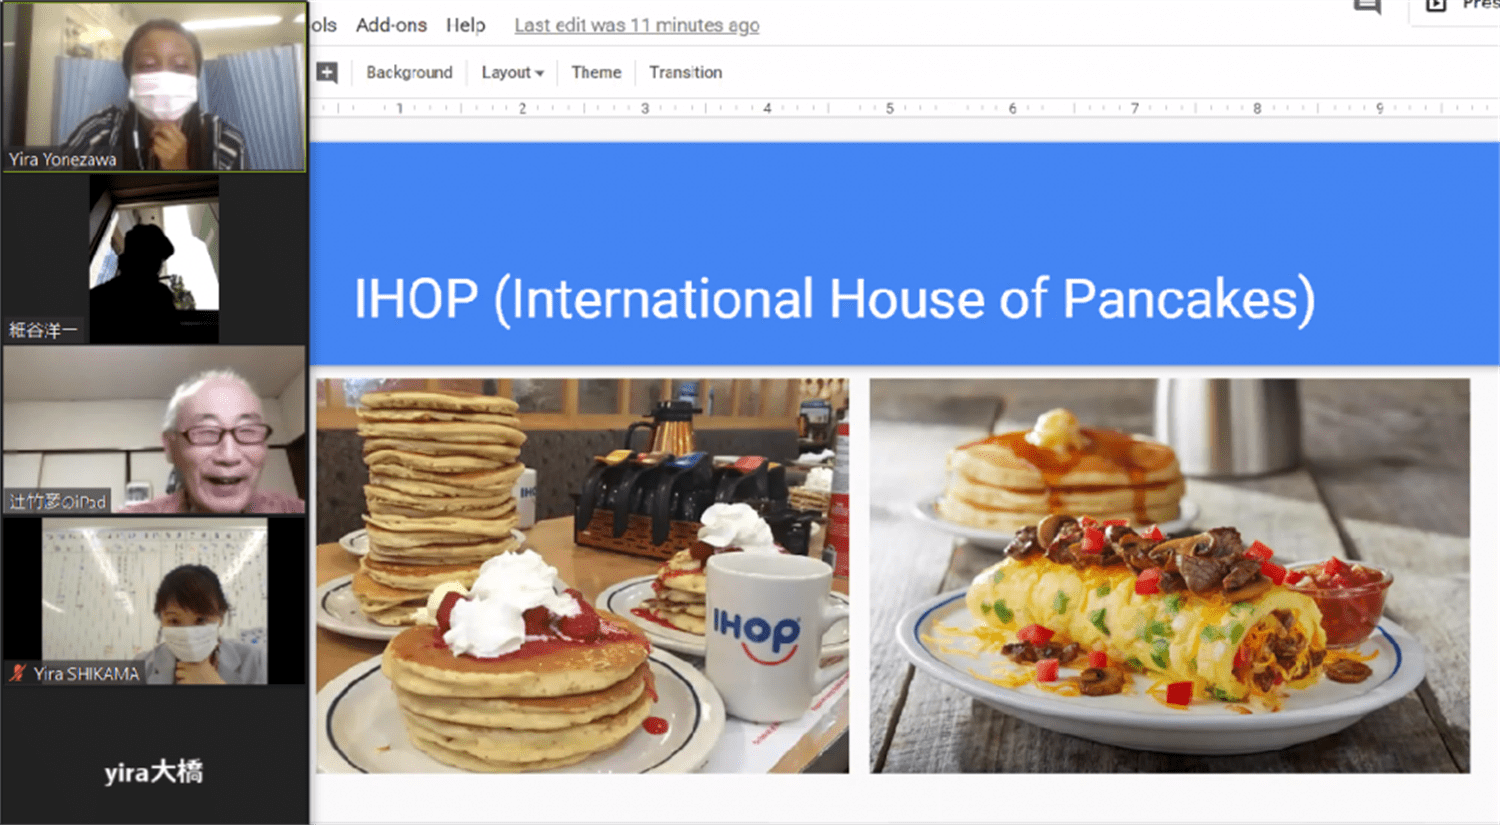Click the Background button

[x=409, y=72]
